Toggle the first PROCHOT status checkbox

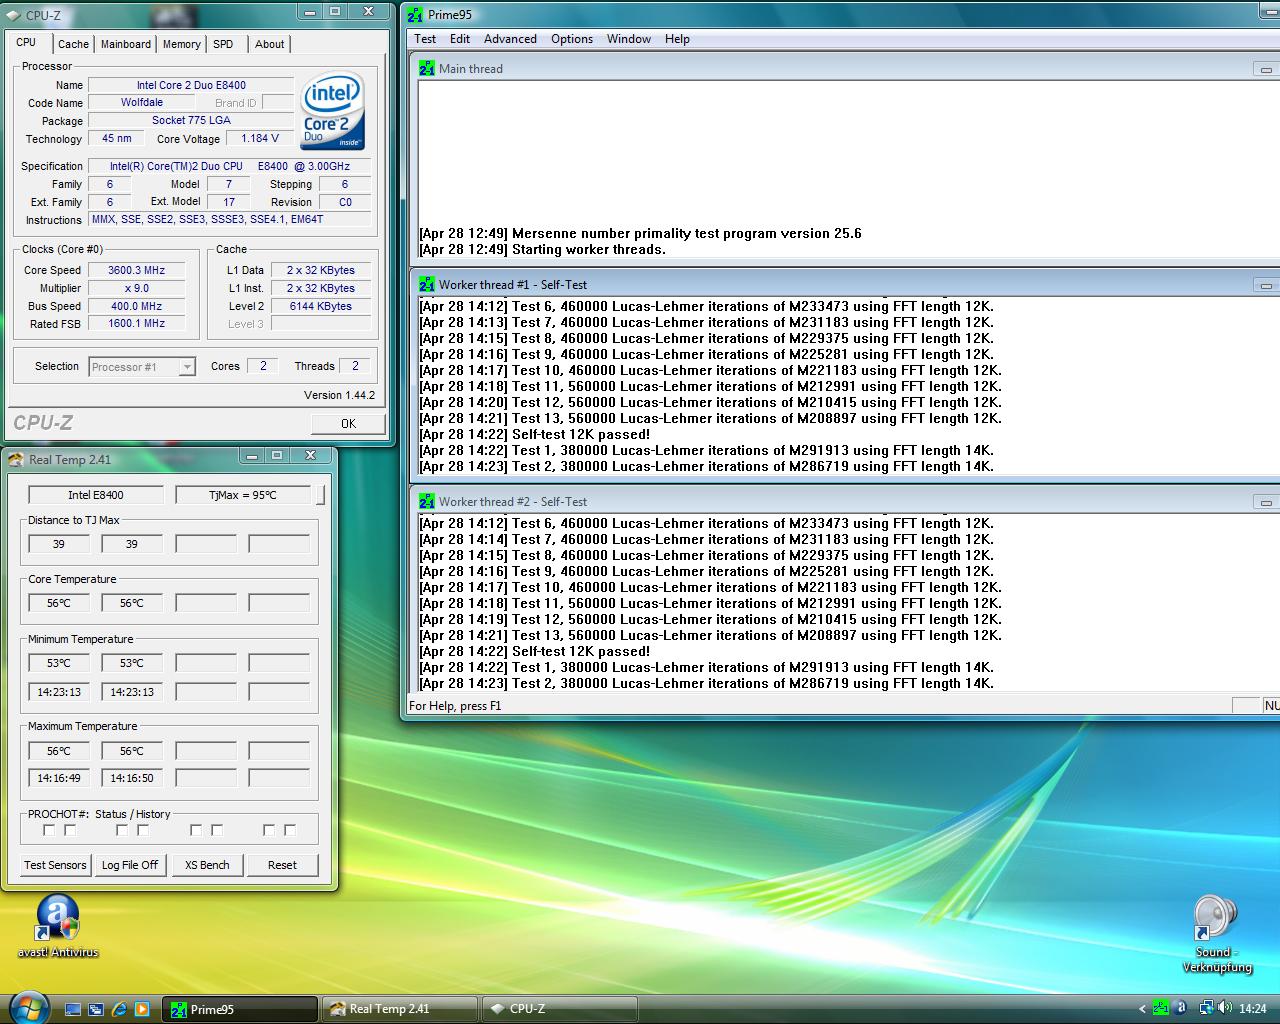49,830
